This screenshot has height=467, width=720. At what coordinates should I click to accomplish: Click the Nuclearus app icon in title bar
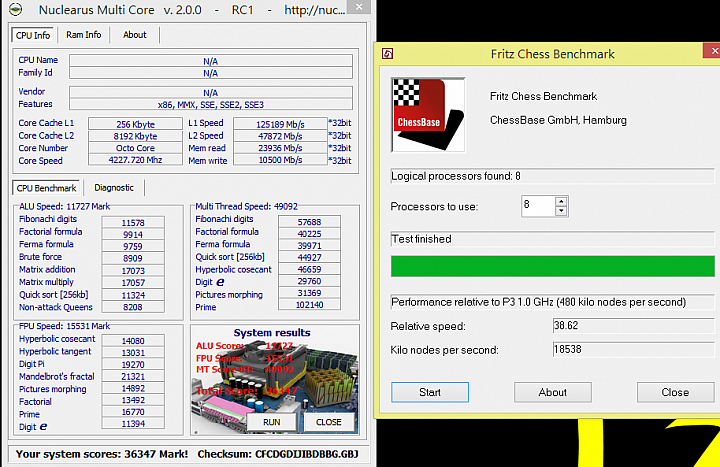point(16,9)
